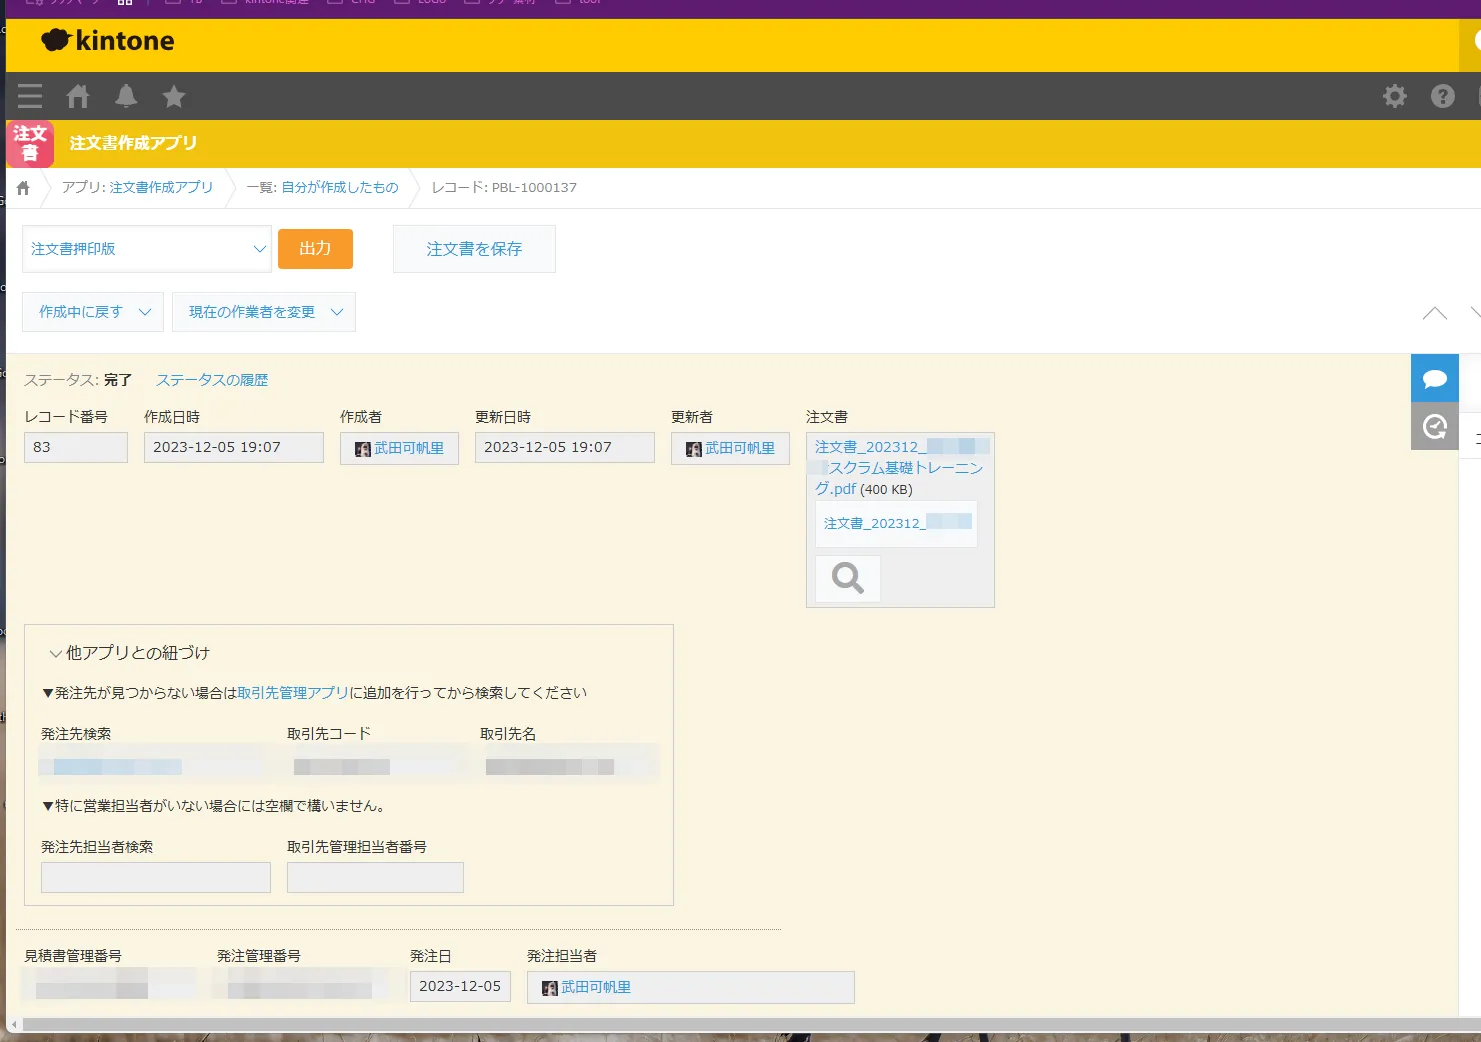The image size is (1481, 1042).
Task: Open the 取引先管理アプリ link
Action: tap(293, 693)
